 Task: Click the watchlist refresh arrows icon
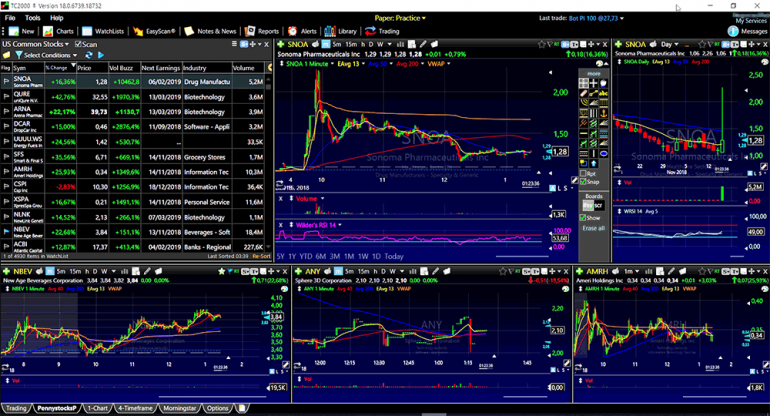point(88,55)
